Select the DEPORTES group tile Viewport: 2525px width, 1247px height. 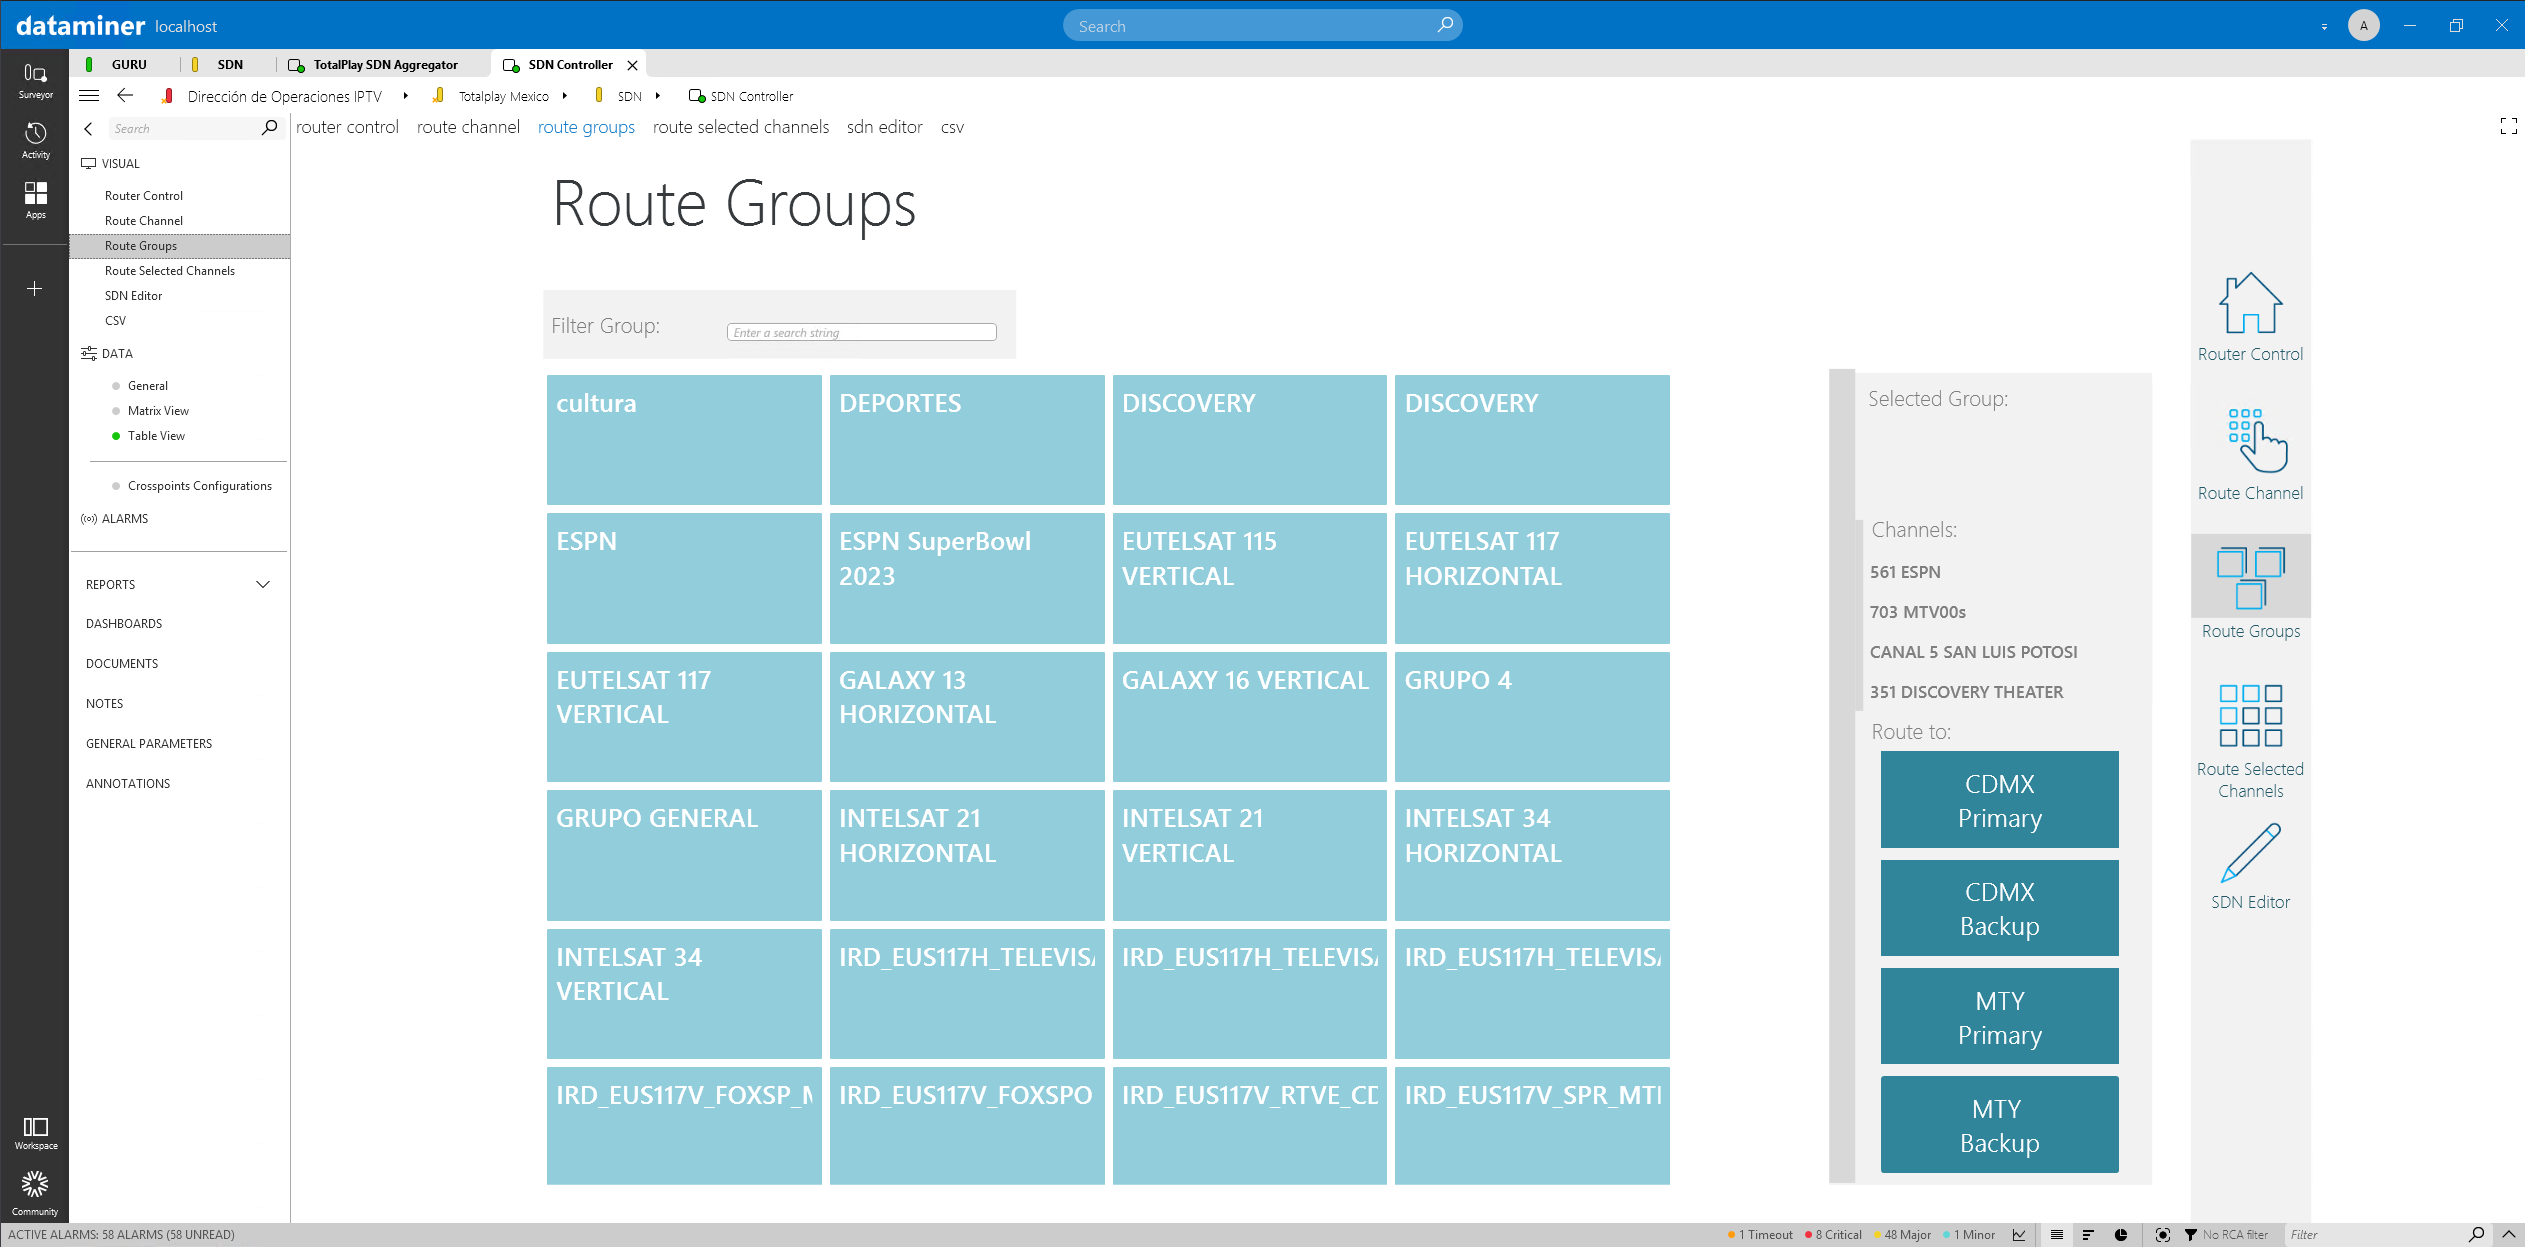[x=967, y=440]
